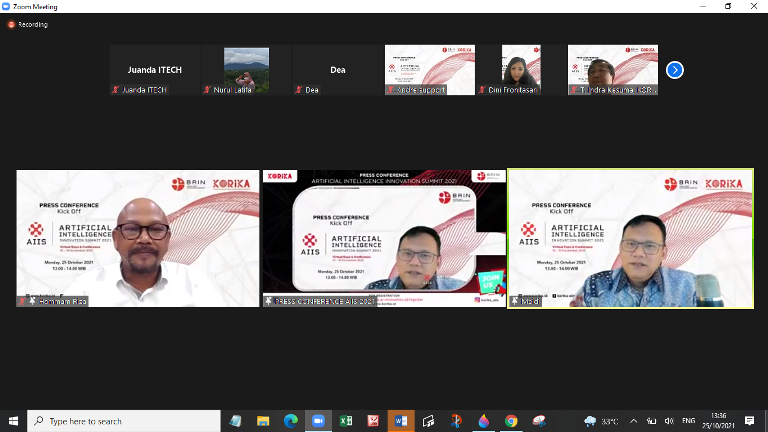Open Microsoft Edge from taskbar

pyautogui.click(x=291, y=421)
